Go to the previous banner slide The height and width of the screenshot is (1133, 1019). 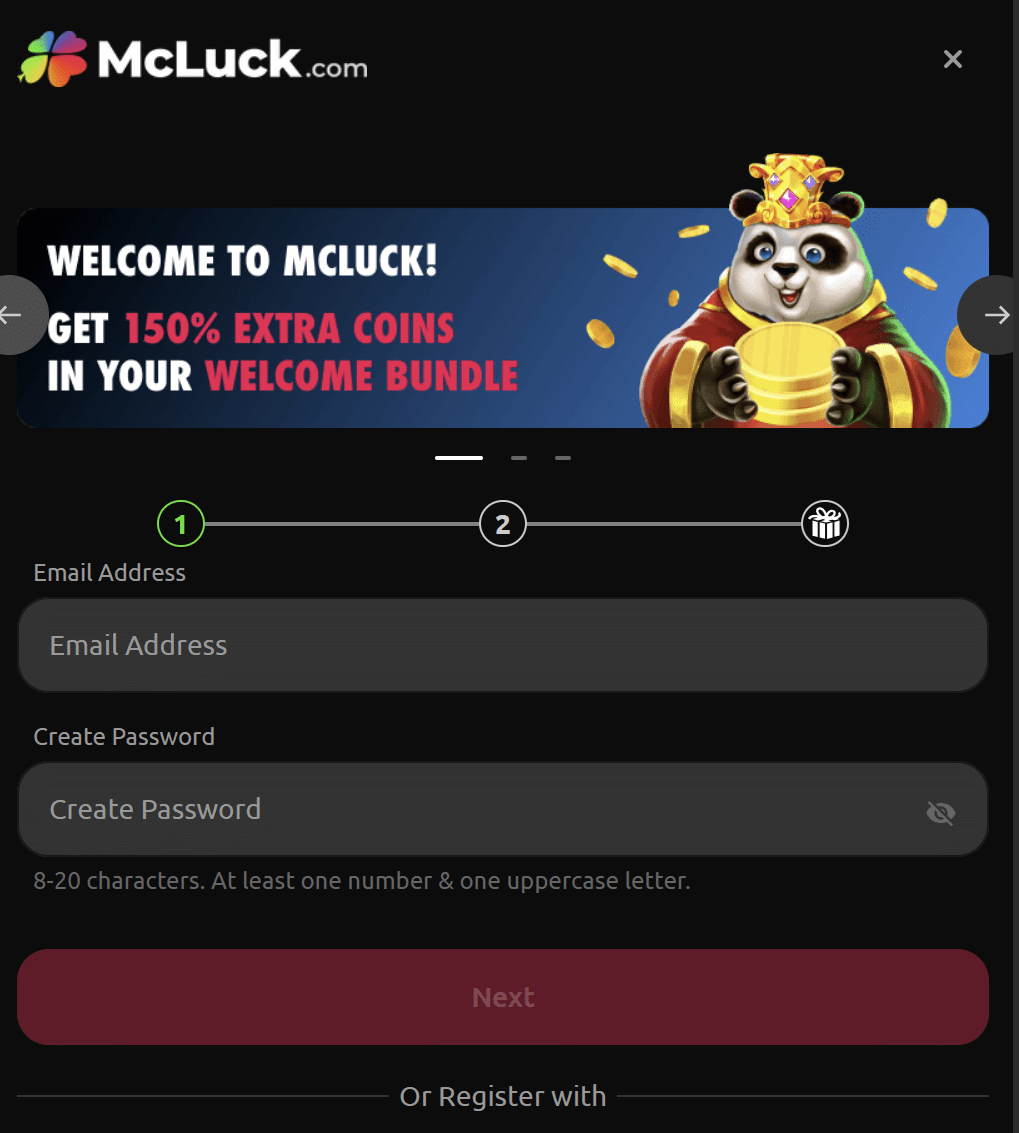[16, 314]
